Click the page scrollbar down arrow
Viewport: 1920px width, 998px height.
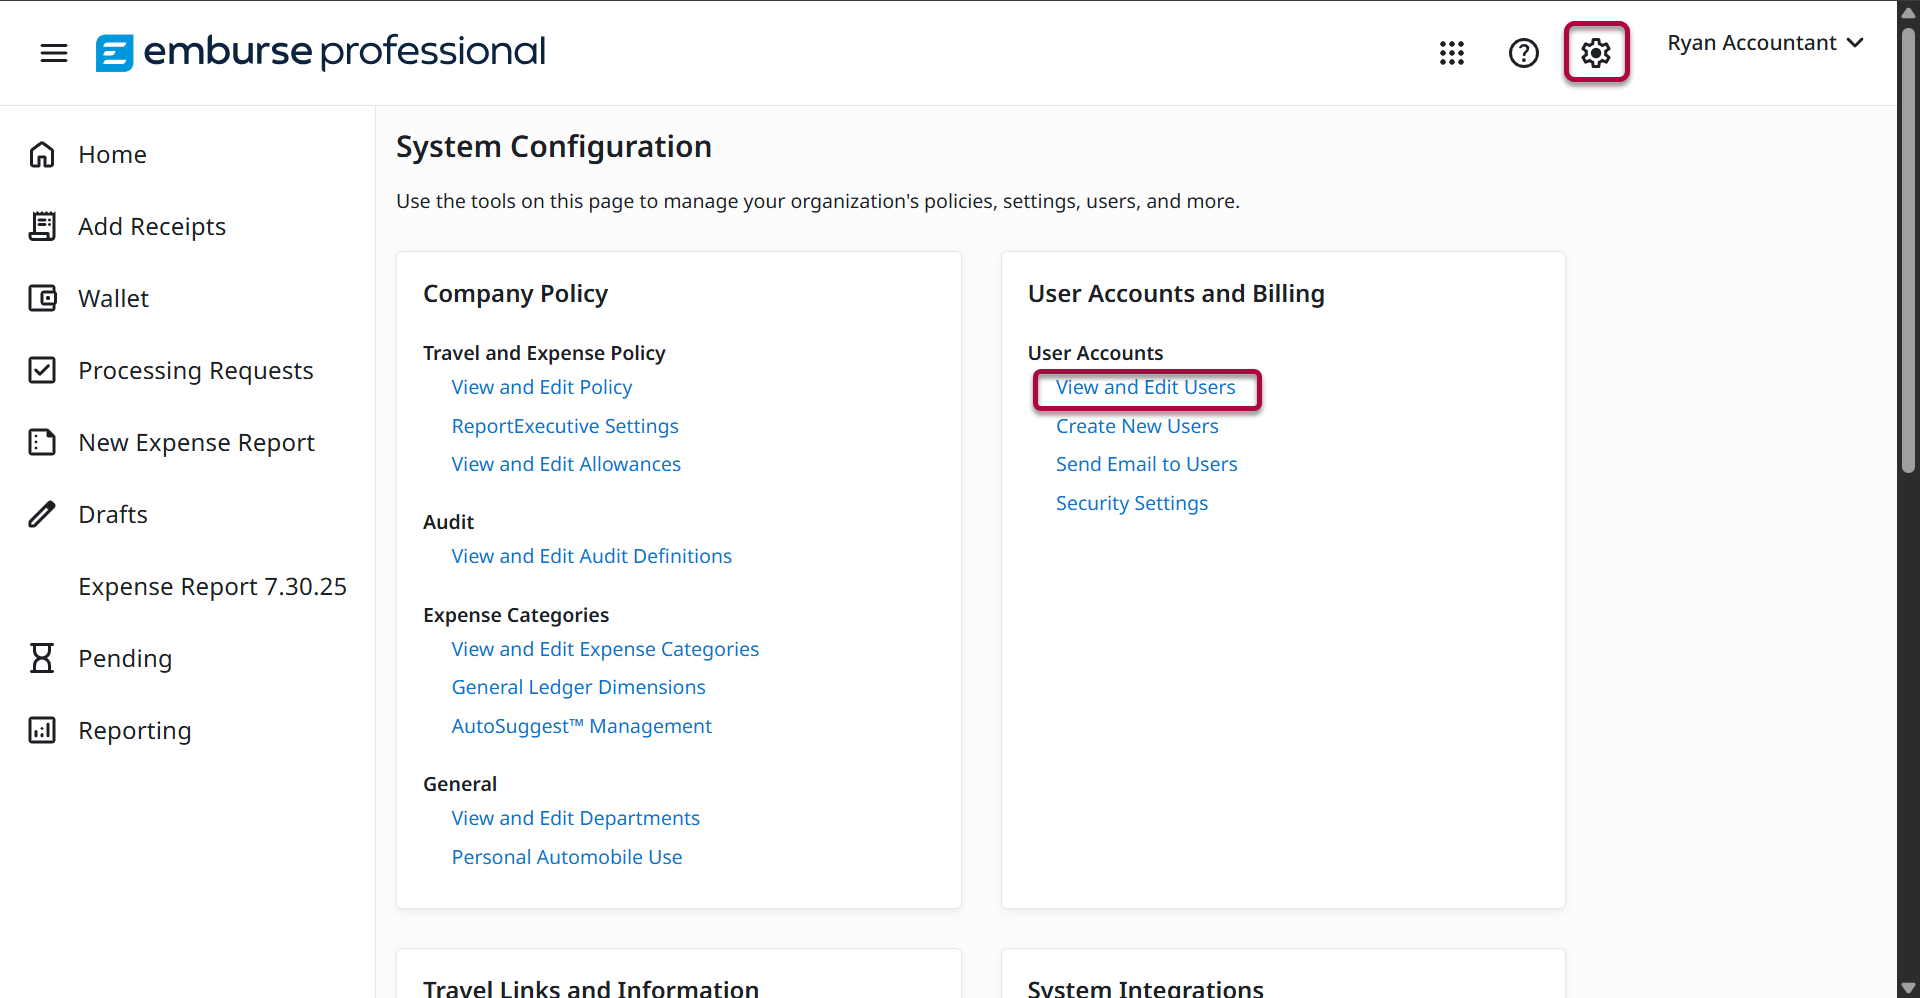(1908, 988)
